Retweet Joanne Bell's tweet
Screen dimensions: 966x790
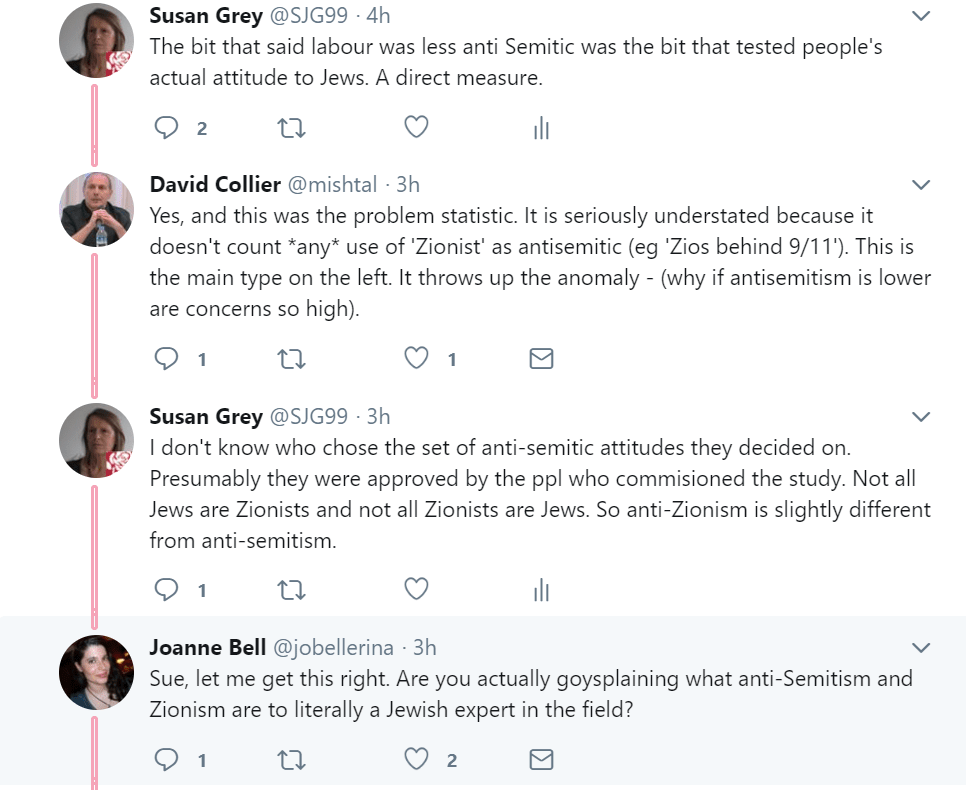pos(291,761)
